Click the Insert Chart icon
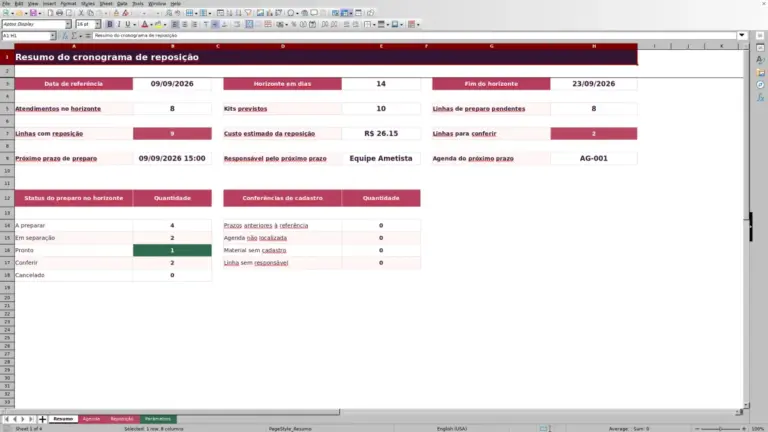This screenshot has height=432, width=768. [x=269, y=13]
